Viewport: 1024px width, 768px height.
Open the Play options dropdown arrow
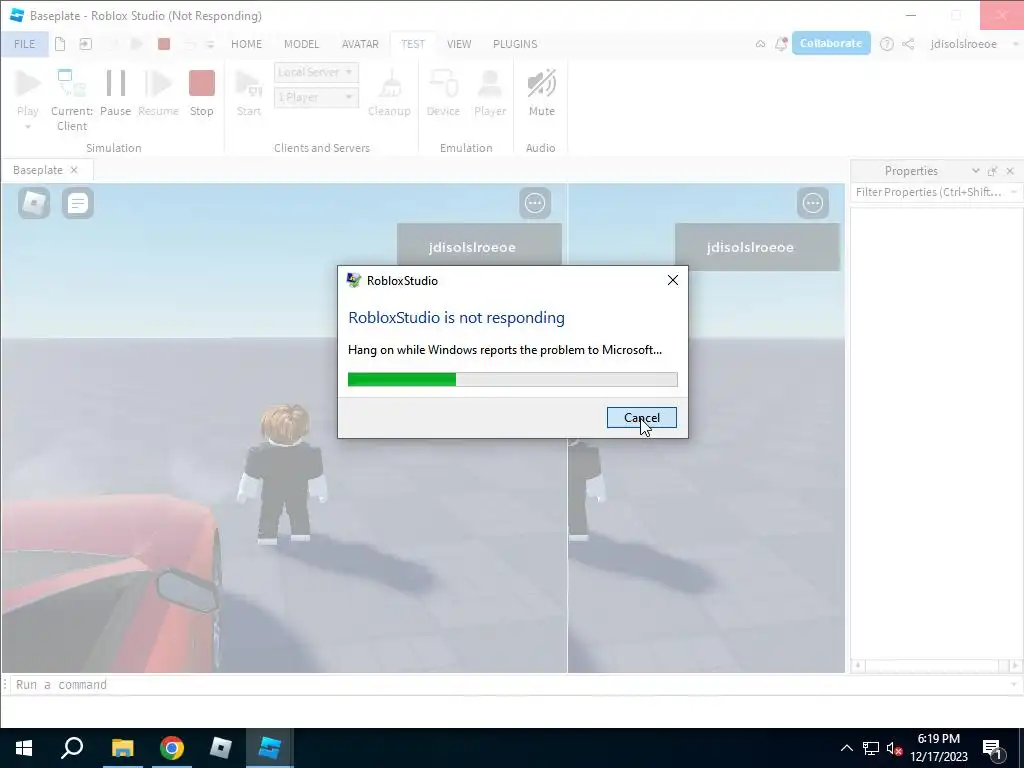27,127
